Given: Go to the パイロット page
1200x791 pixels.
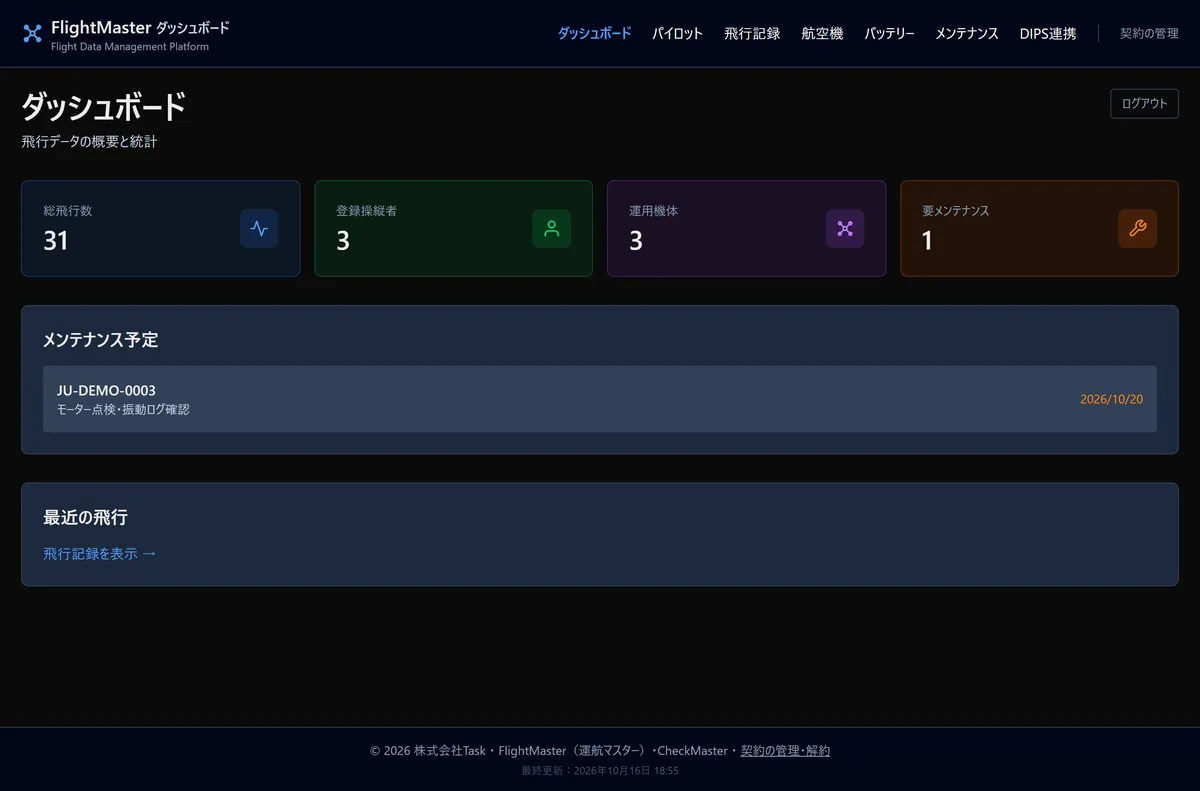Looking at the screenshot, I should point(678,33).
